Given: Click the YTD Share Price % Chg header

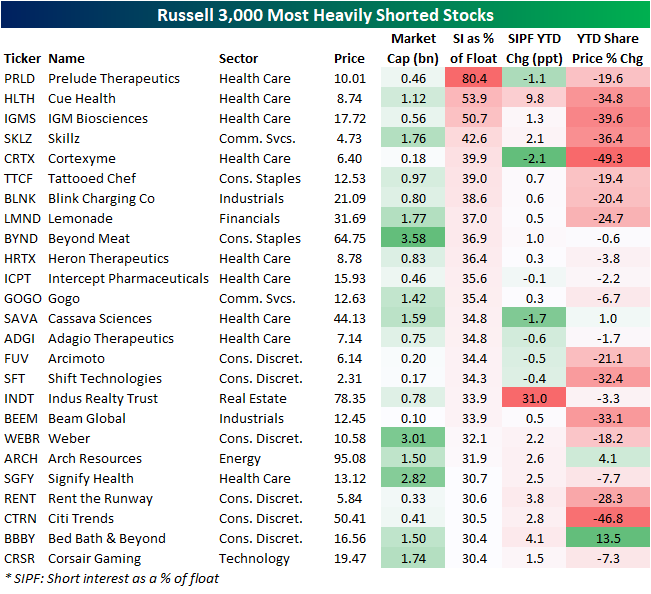Looking at the screenshot, I should tap(608, 49).
